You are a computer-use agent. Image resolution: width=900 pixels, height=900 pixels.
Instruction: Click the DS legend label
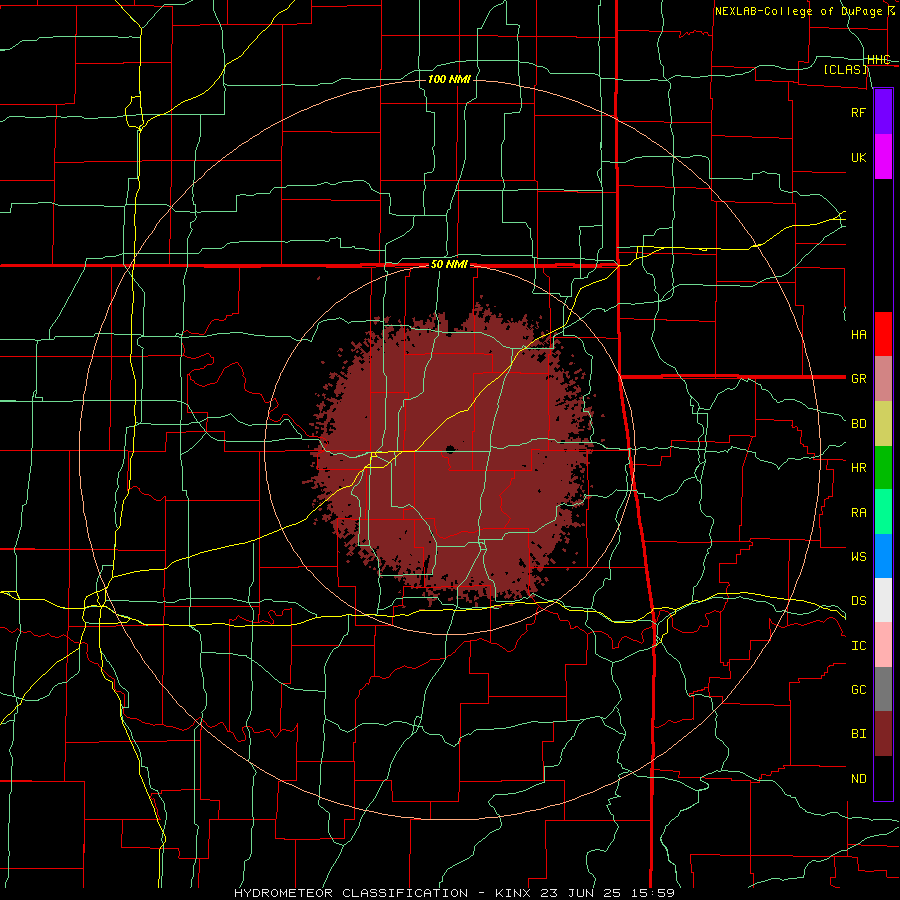pos(858,600)
